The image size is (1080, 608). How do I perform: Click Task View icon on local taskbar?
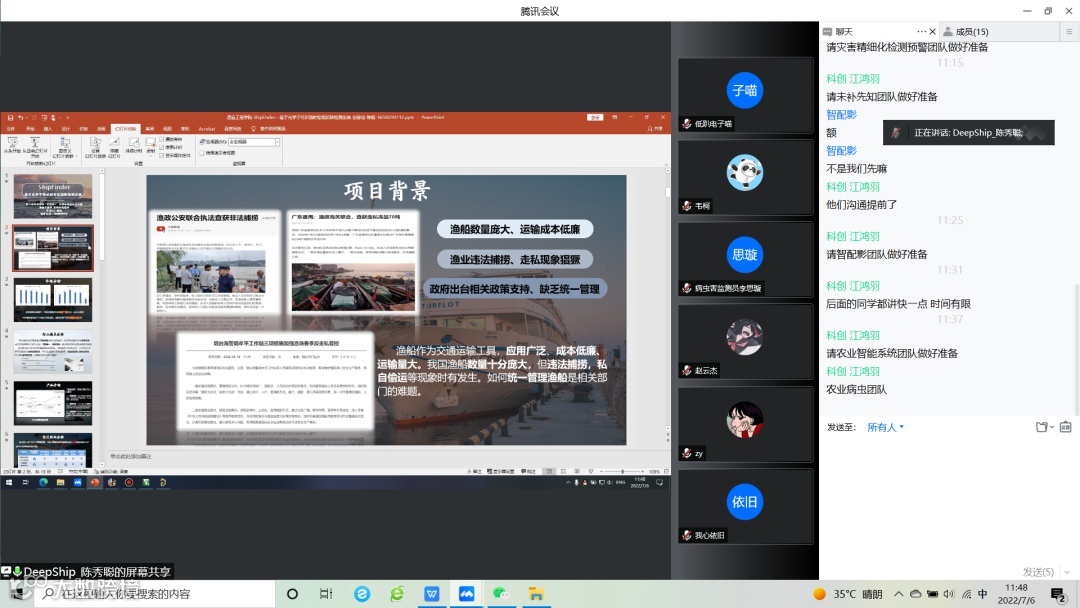[x=326, y=594]
